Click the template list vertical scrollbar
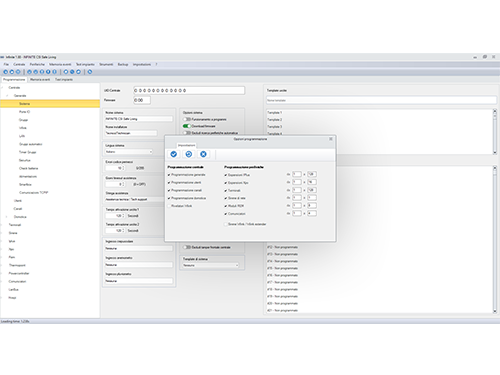 pyautogui.click(x=495, y=132)
